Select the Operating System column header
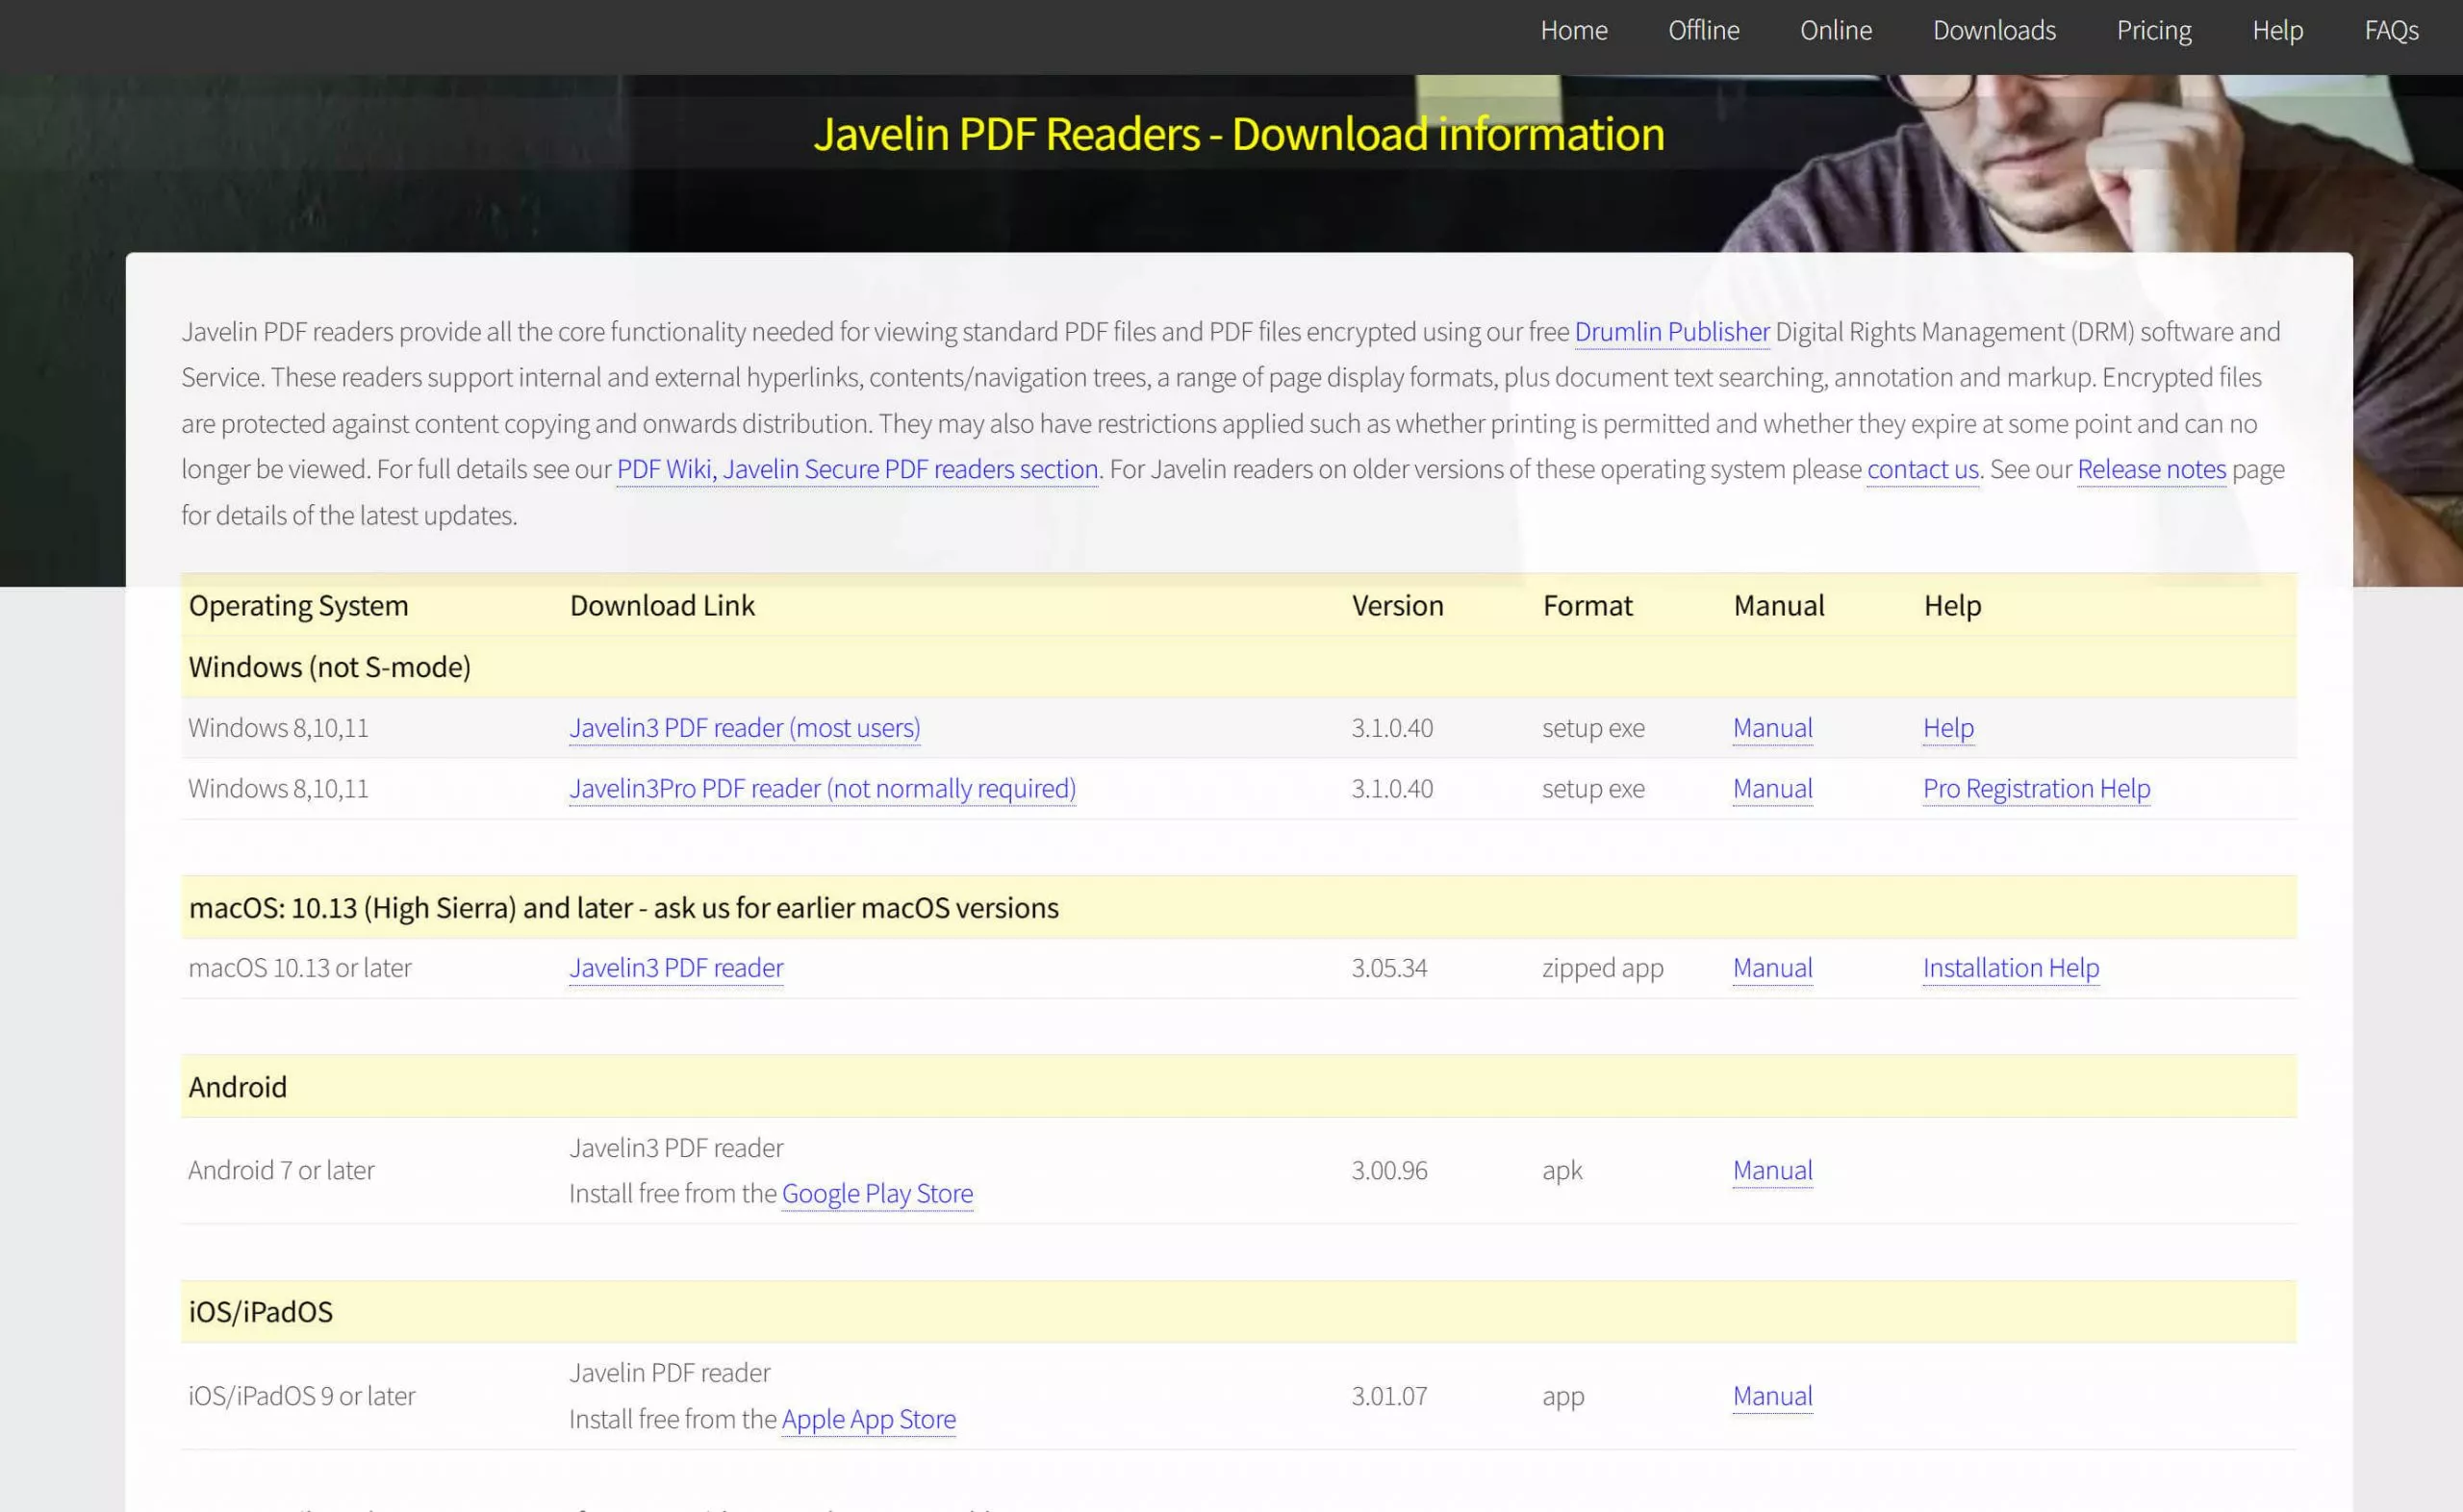This screenshot has width=2463, height=1512. 298,606
